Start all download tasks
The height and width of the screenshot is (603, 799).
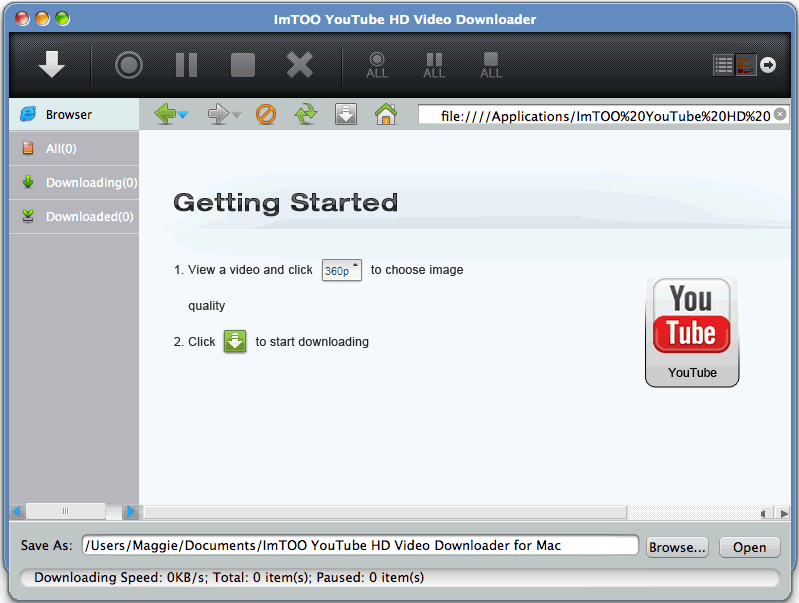click(377, 66)
